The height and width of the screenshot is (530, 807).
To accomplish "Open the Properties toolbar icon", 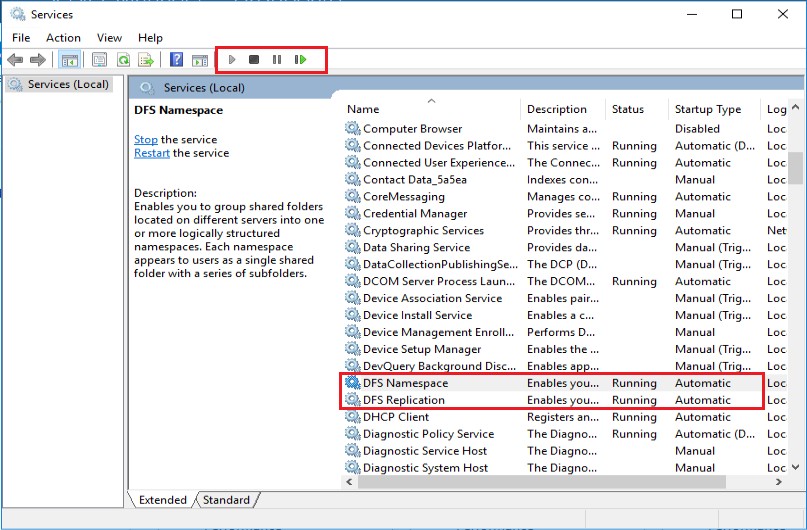I will 99,60.
